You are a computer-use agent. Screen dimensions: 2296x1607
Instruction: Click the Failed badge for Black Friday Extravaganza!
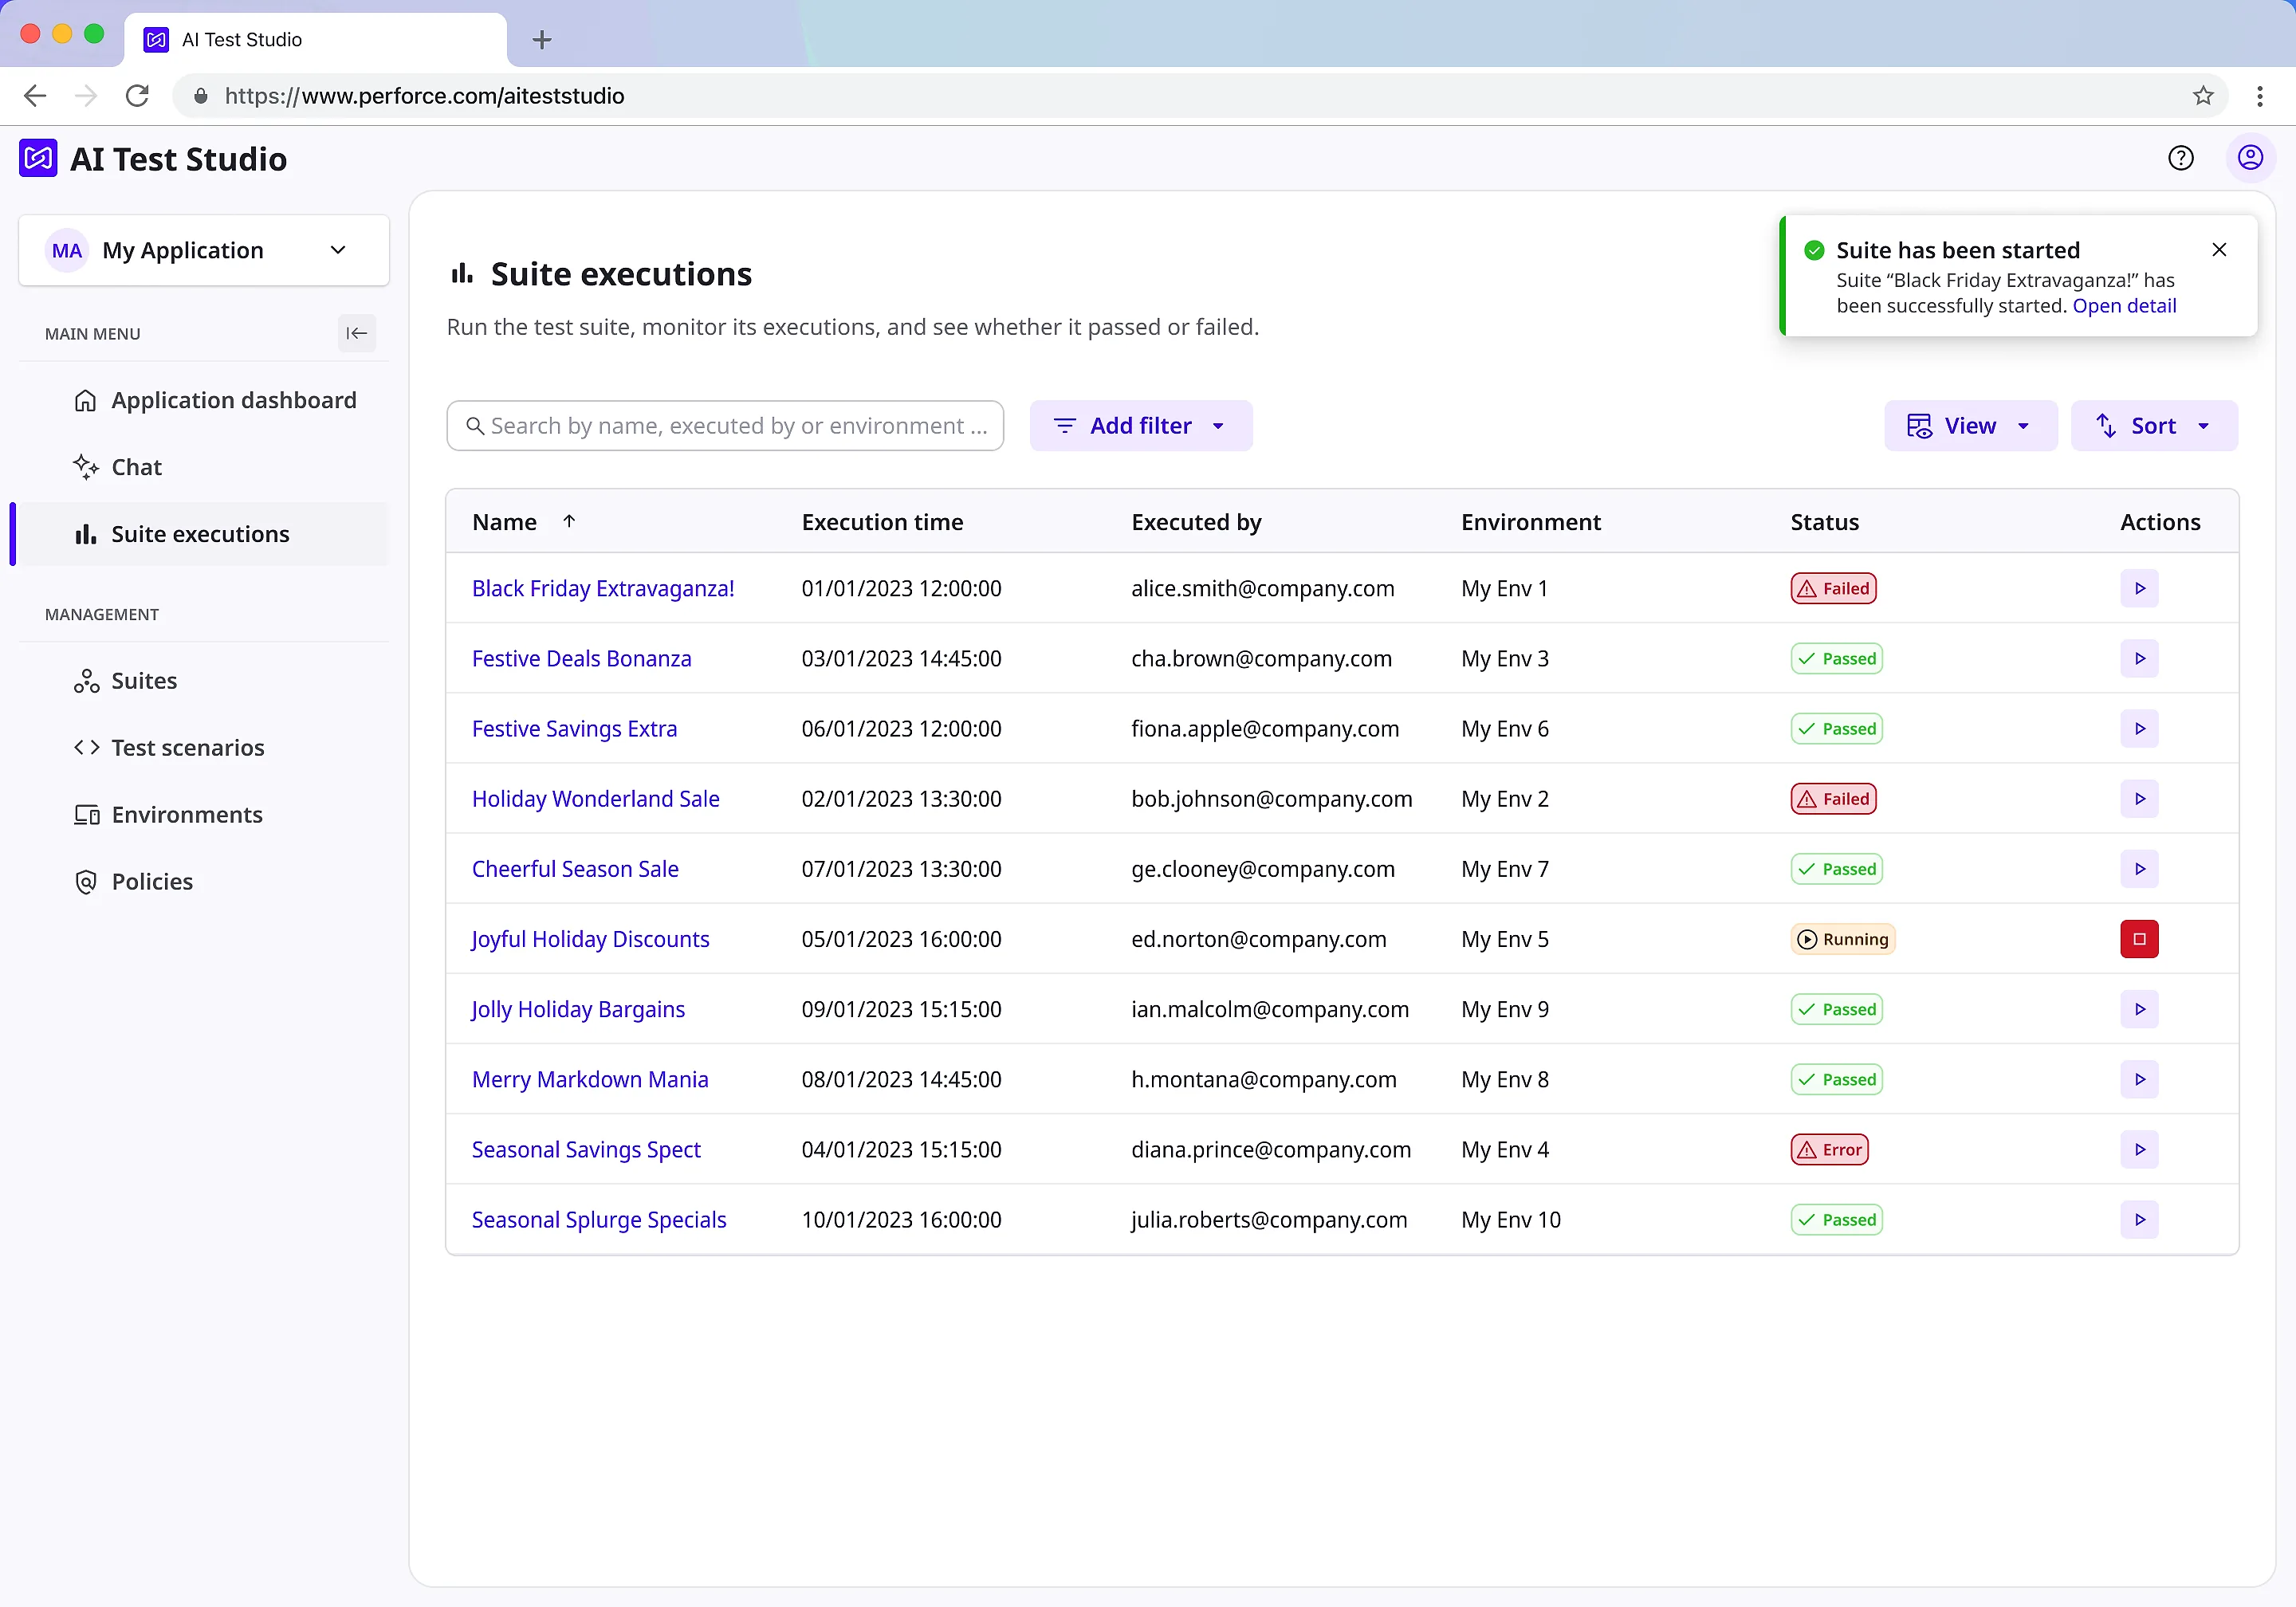pos(1833,588)
